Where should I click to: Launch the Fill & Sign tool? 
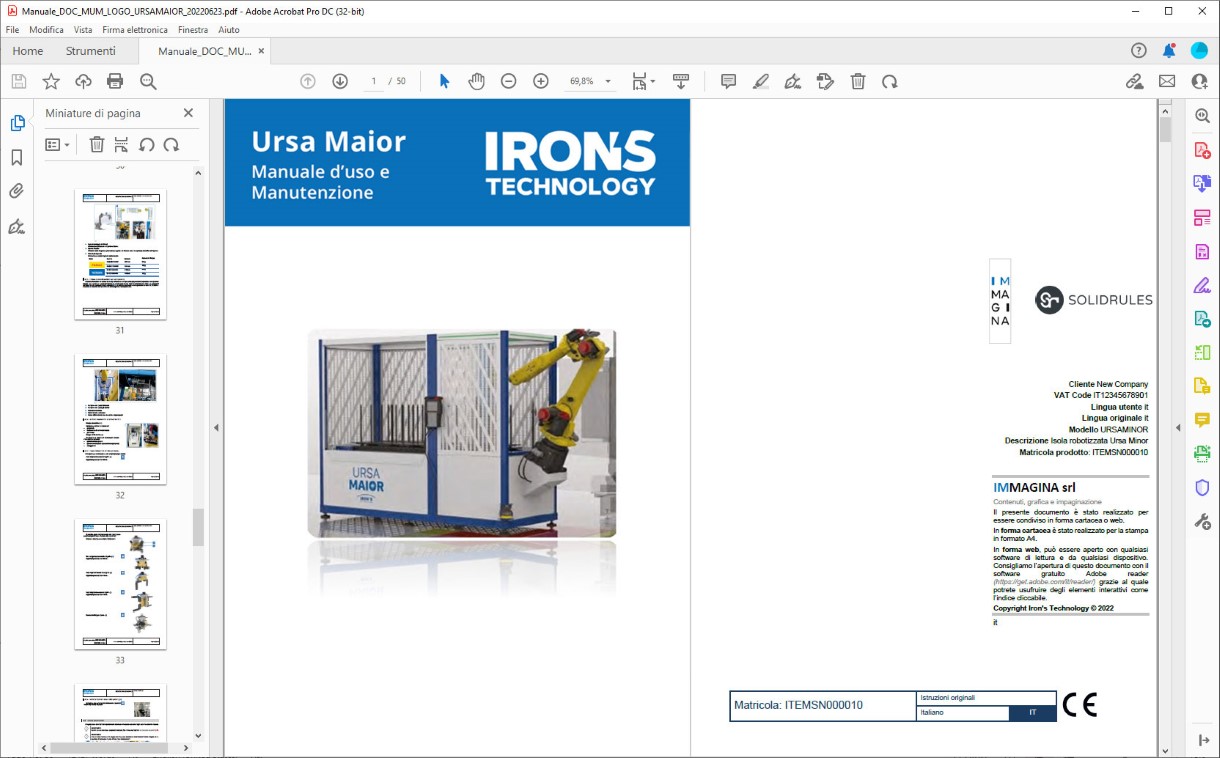click(1200, 286)
